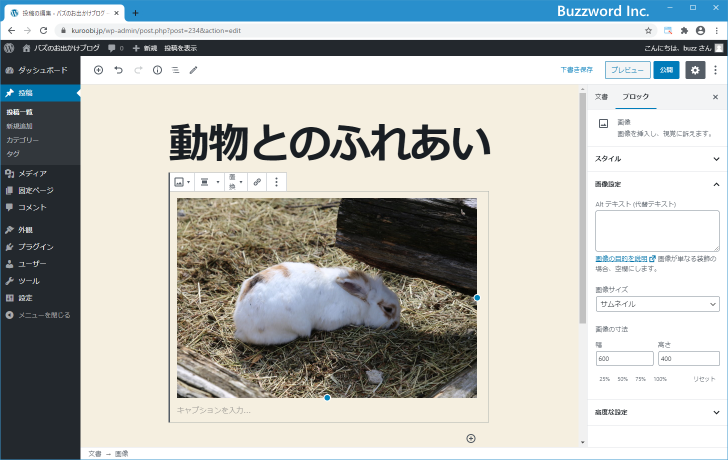Set image size to 25%

click(x=604, y=379)
